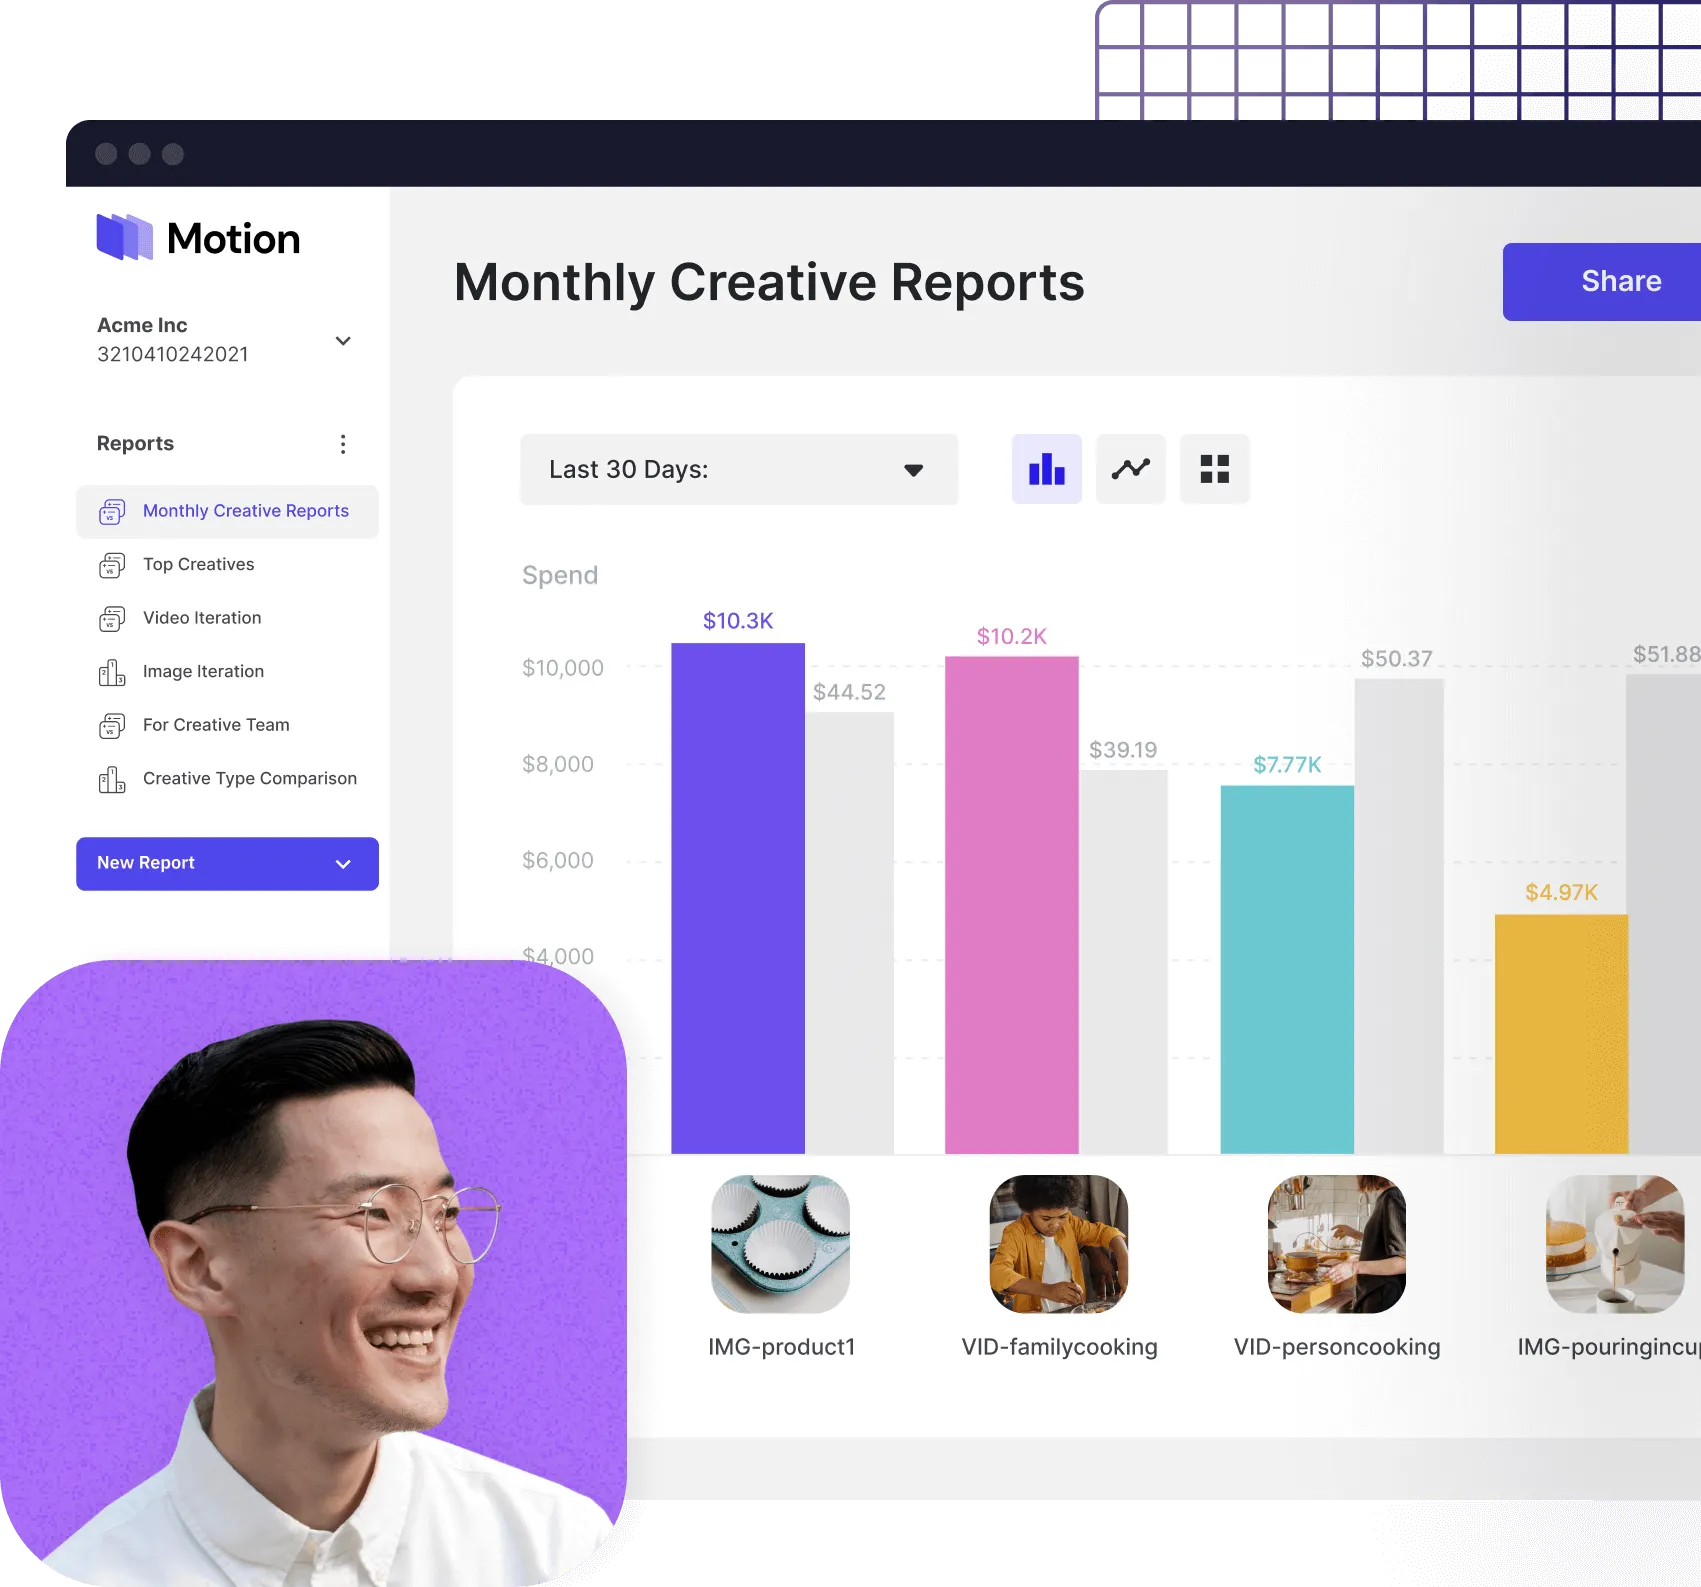Open the For Creative Team report
This screenshot has width=1701, height=1587.
[x=216, y=725]
